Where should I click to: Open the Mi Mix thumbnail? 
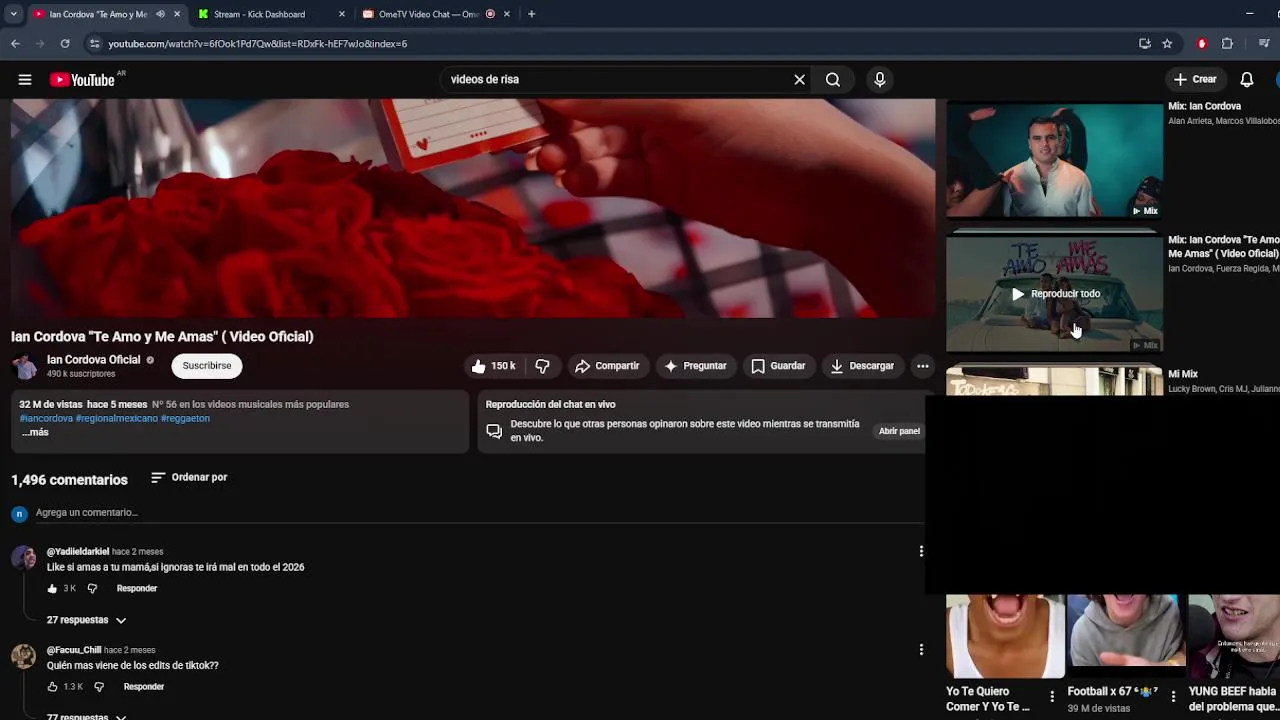(x=1054, y=381)
